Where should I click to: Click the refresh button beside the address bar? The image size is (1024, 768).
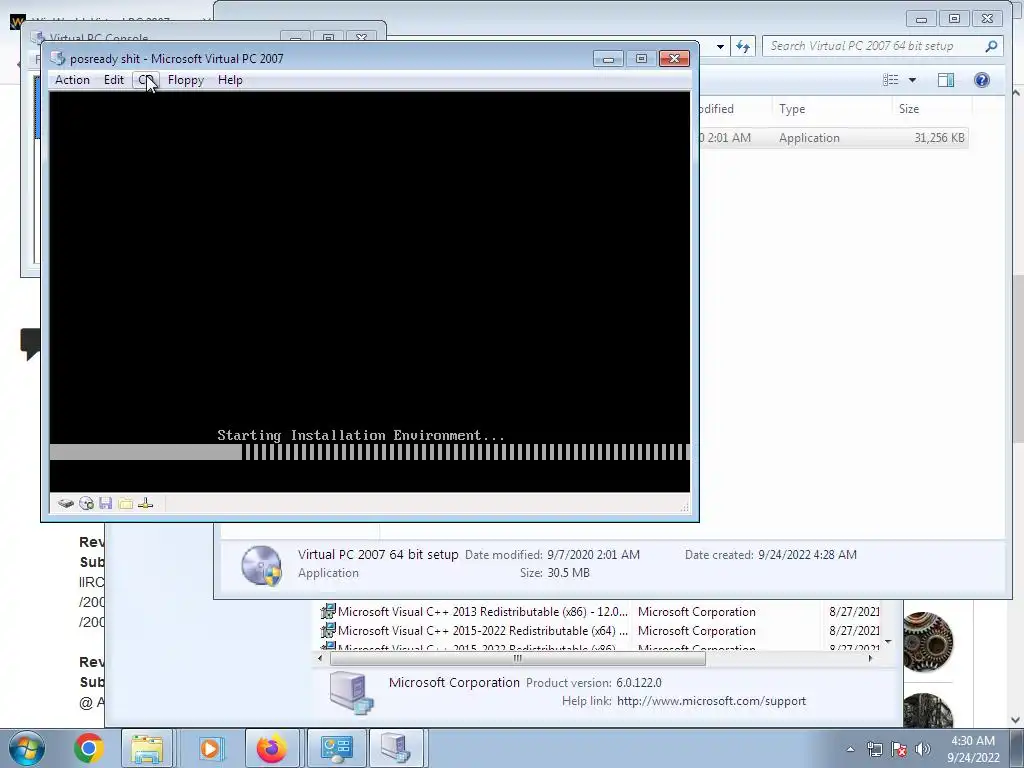(743, 46)
